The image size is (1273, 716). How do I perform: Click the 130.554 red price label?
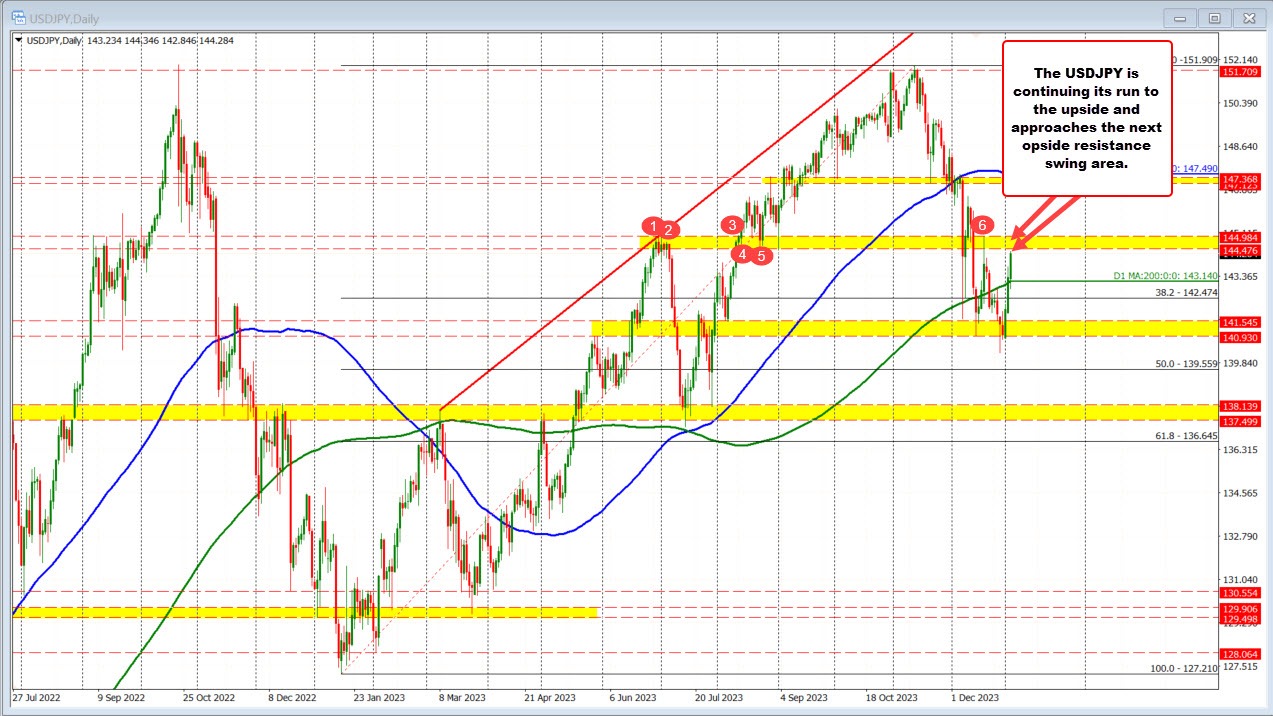1239,592
